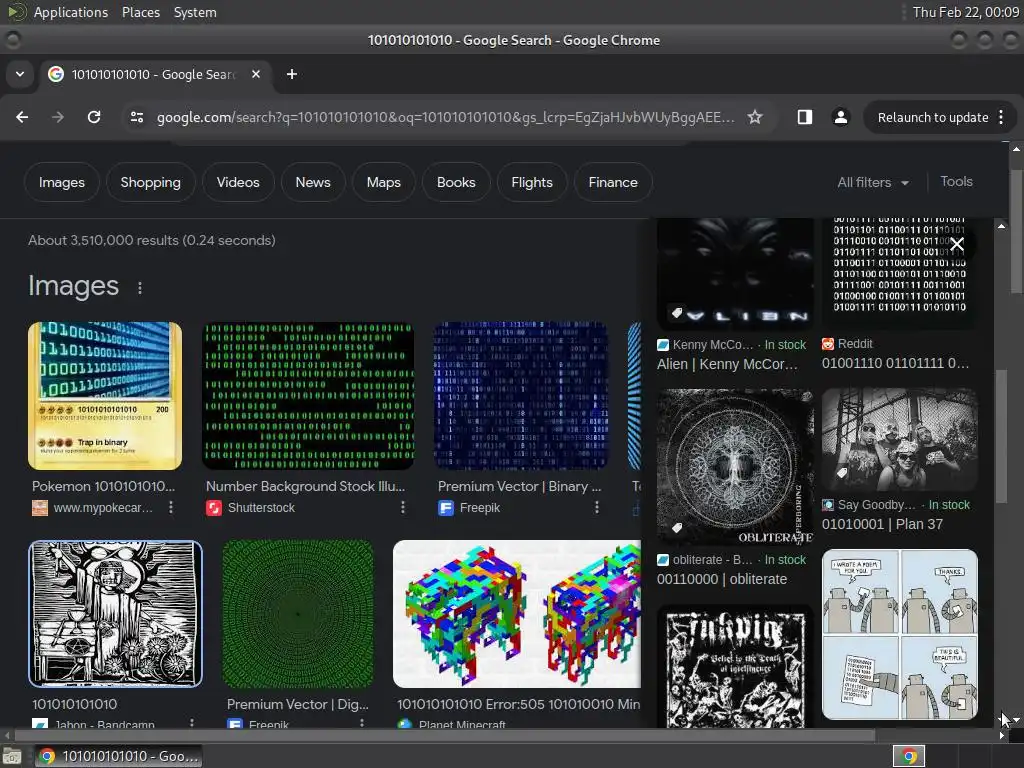
Task: Open the search Tools button
Action: click(956, 182)
